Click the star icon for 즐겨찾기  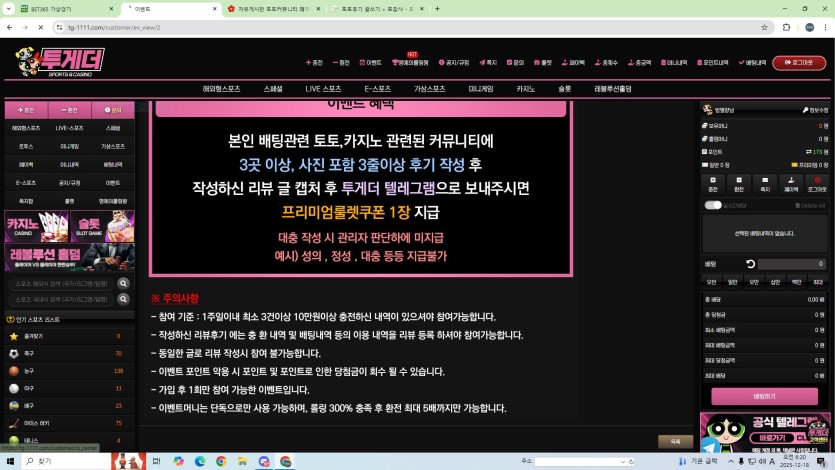click(x=11, y=336)
